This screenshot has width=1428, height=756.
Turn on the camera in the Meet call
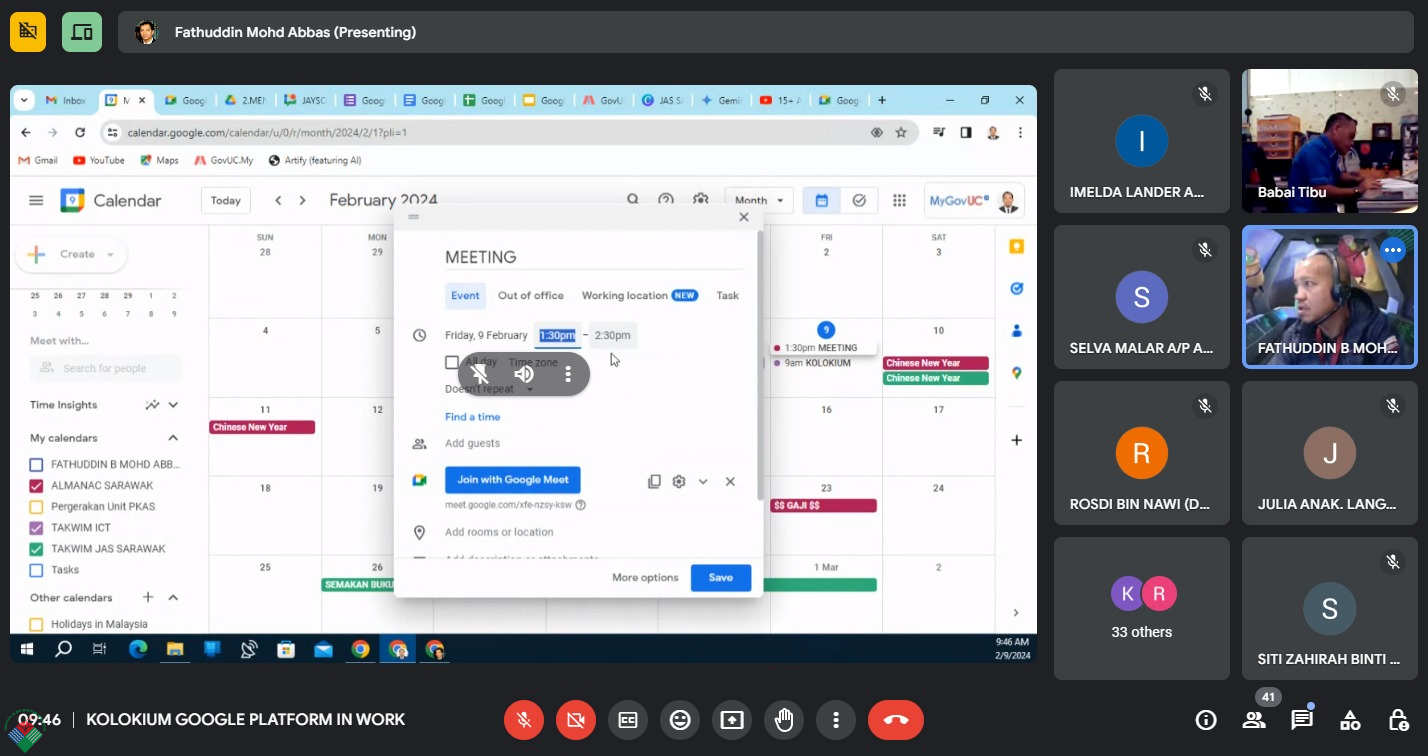coord(575,720)
